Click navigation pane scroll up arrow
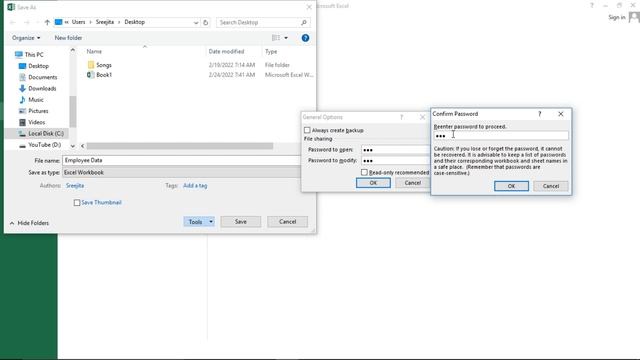The height and width of the screenshot is (360, 640). [x=73, y=50]
